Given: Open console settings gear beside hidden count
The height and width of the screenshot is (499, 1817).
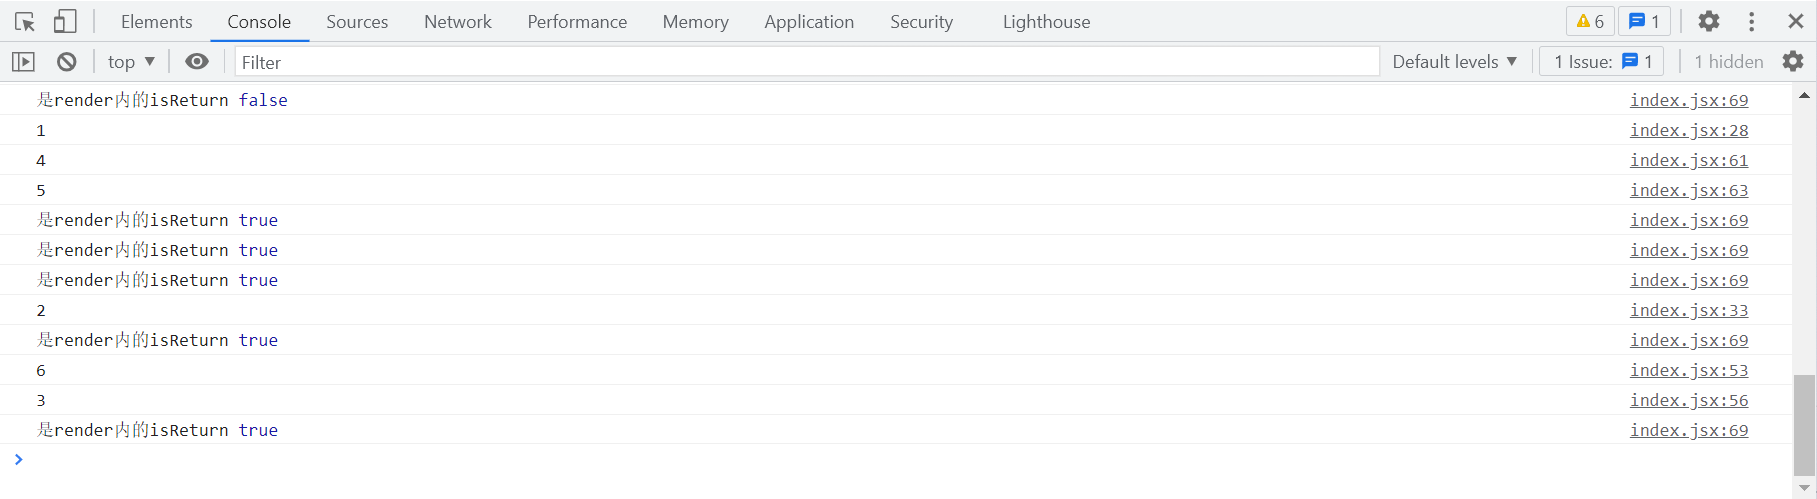Looking at the screenshot, I should click(x=1793, y=62).
